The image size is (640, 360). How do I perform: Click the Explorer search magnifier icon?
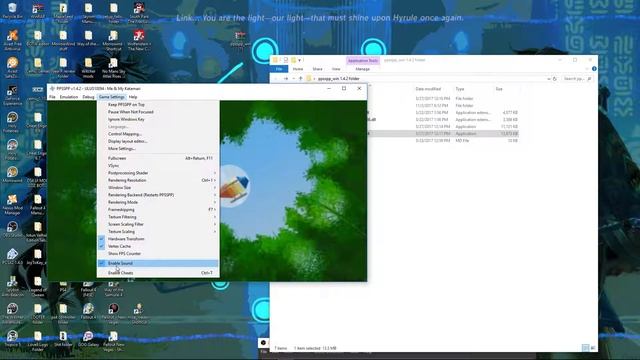point(589,78)
